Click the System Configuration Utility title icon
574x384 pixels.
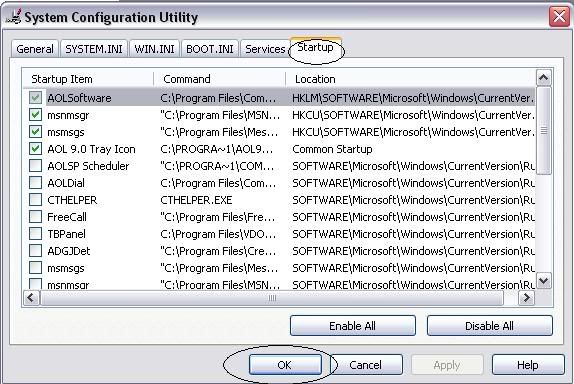[x=14, y=17]
